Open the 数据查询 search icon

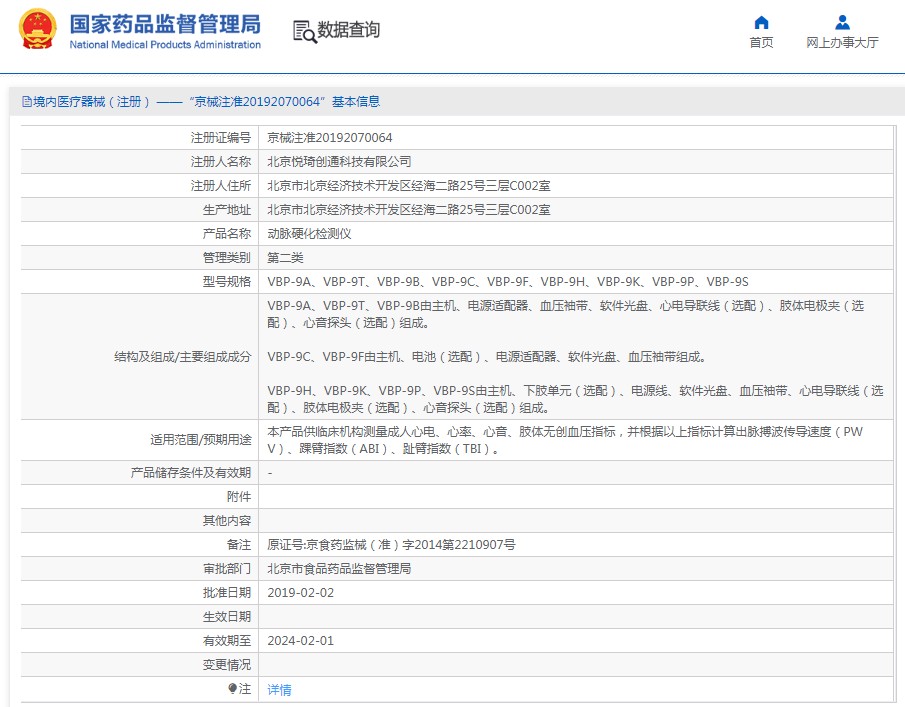click(305, 32)
